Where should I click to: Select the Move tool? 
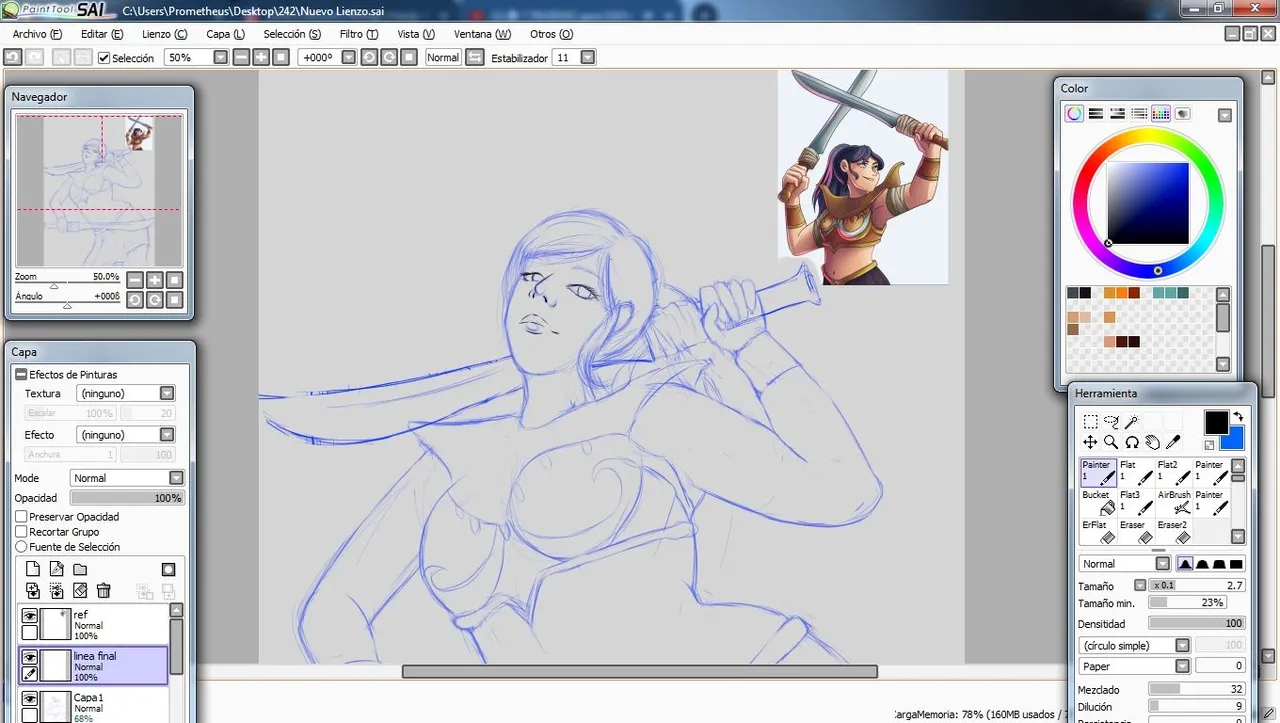click(x=1090, y=442)
